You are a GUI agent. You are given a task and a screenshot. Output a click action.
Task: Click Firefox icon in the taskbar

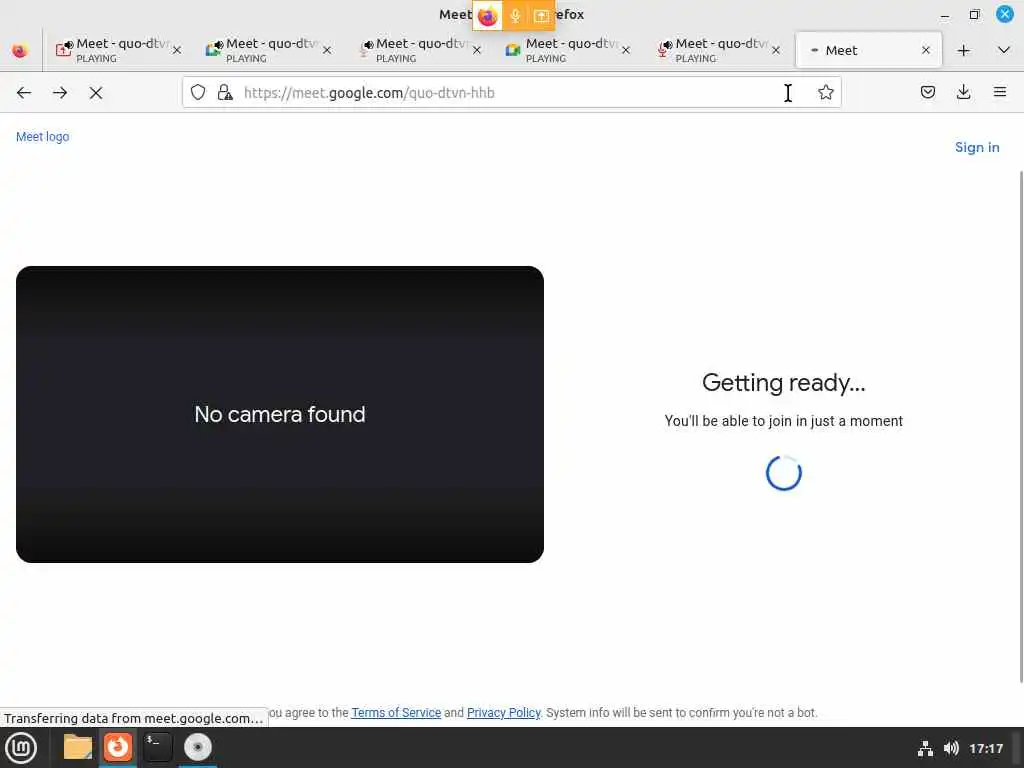(x=118, y=747)
